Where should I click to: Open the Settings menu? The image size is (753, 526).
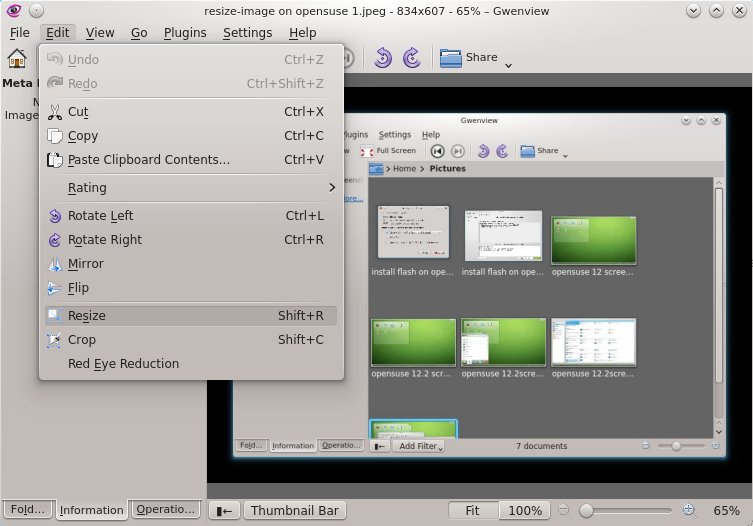247,33
